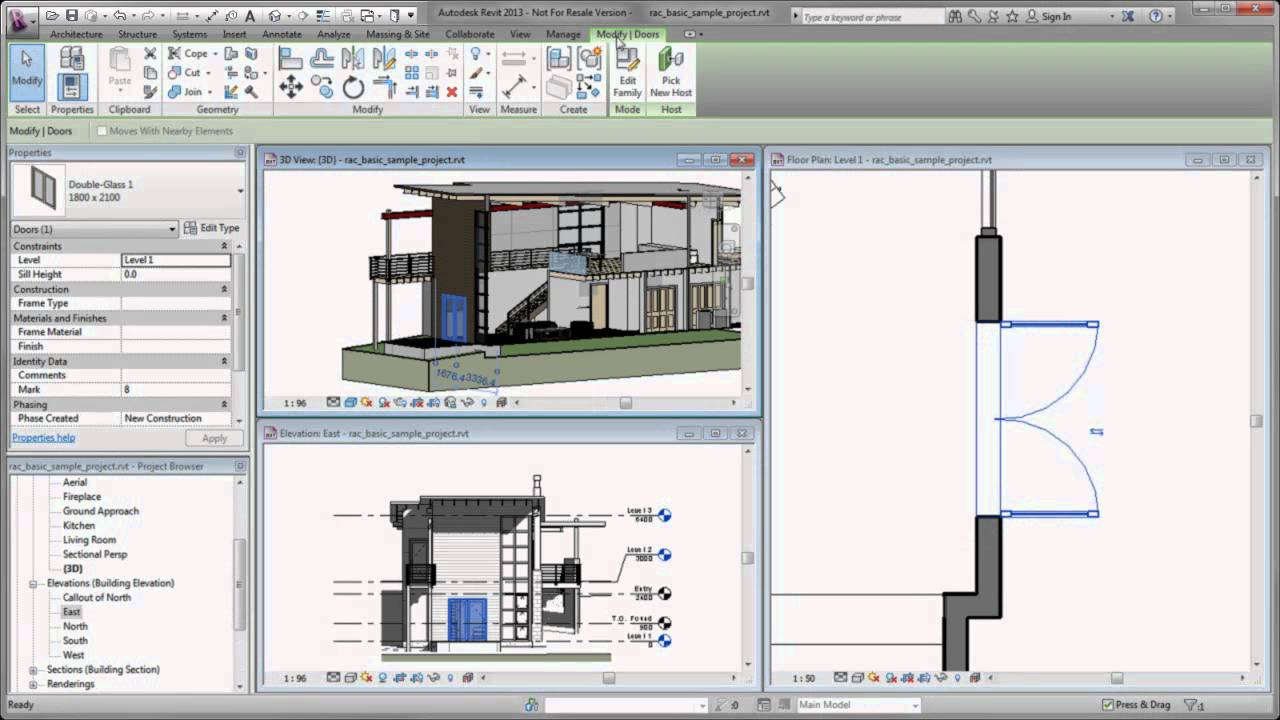Image resolution: width=1280 pixels, height=720 pixels.
Task: Select the Move tool in Modify panel
Action: pyautogui.click(x=291, y=87)
